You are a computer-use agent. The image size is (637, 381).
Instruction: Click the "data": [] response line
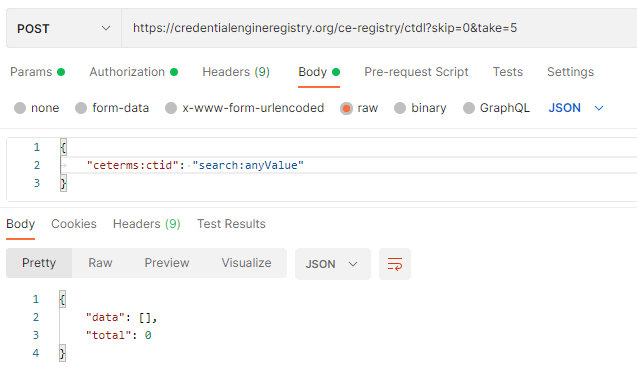click(121, 317)
